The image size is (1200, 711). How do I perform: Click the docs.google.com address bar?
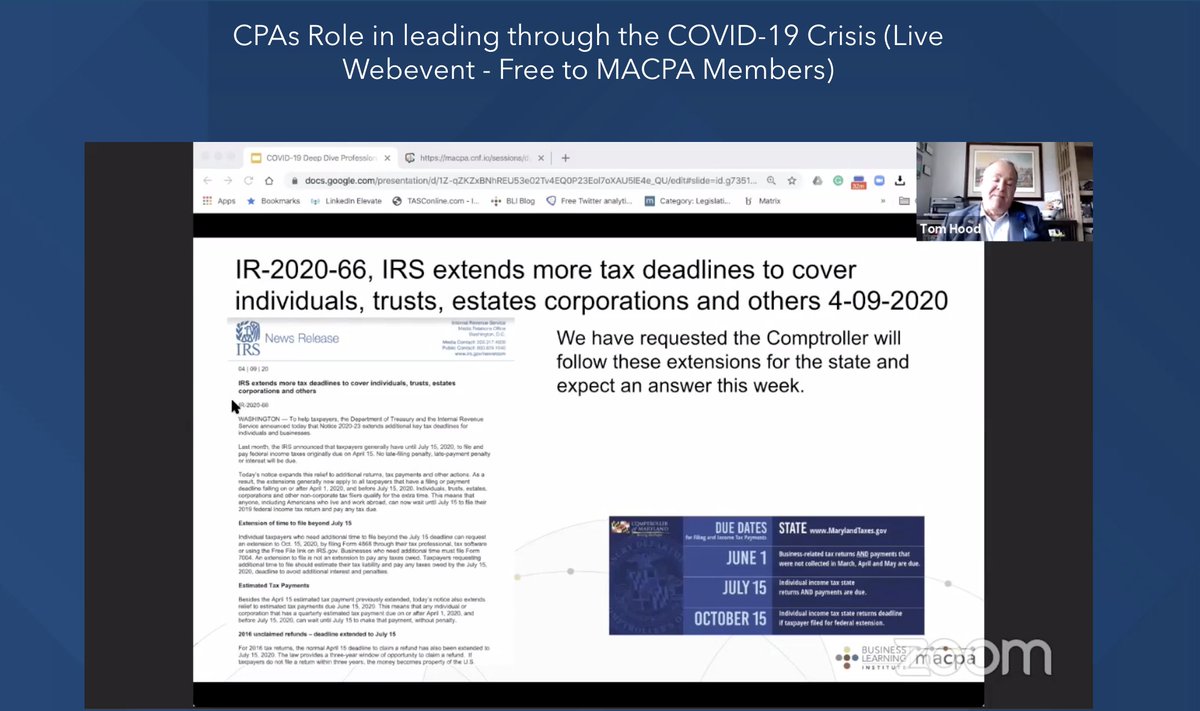pos(542,181)
